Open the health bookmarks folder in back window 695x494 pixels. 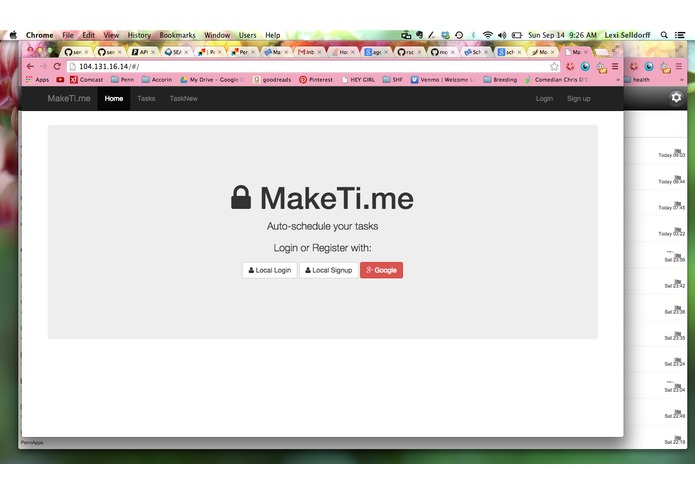coord(637,80)
